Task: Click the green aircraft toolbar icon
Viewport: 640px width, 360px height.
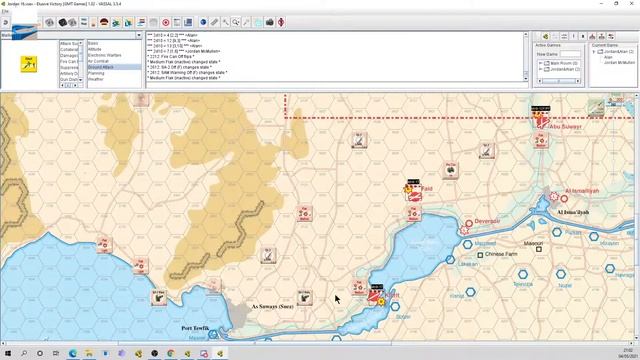Action: pyautogui.click(x=116, y=22)
